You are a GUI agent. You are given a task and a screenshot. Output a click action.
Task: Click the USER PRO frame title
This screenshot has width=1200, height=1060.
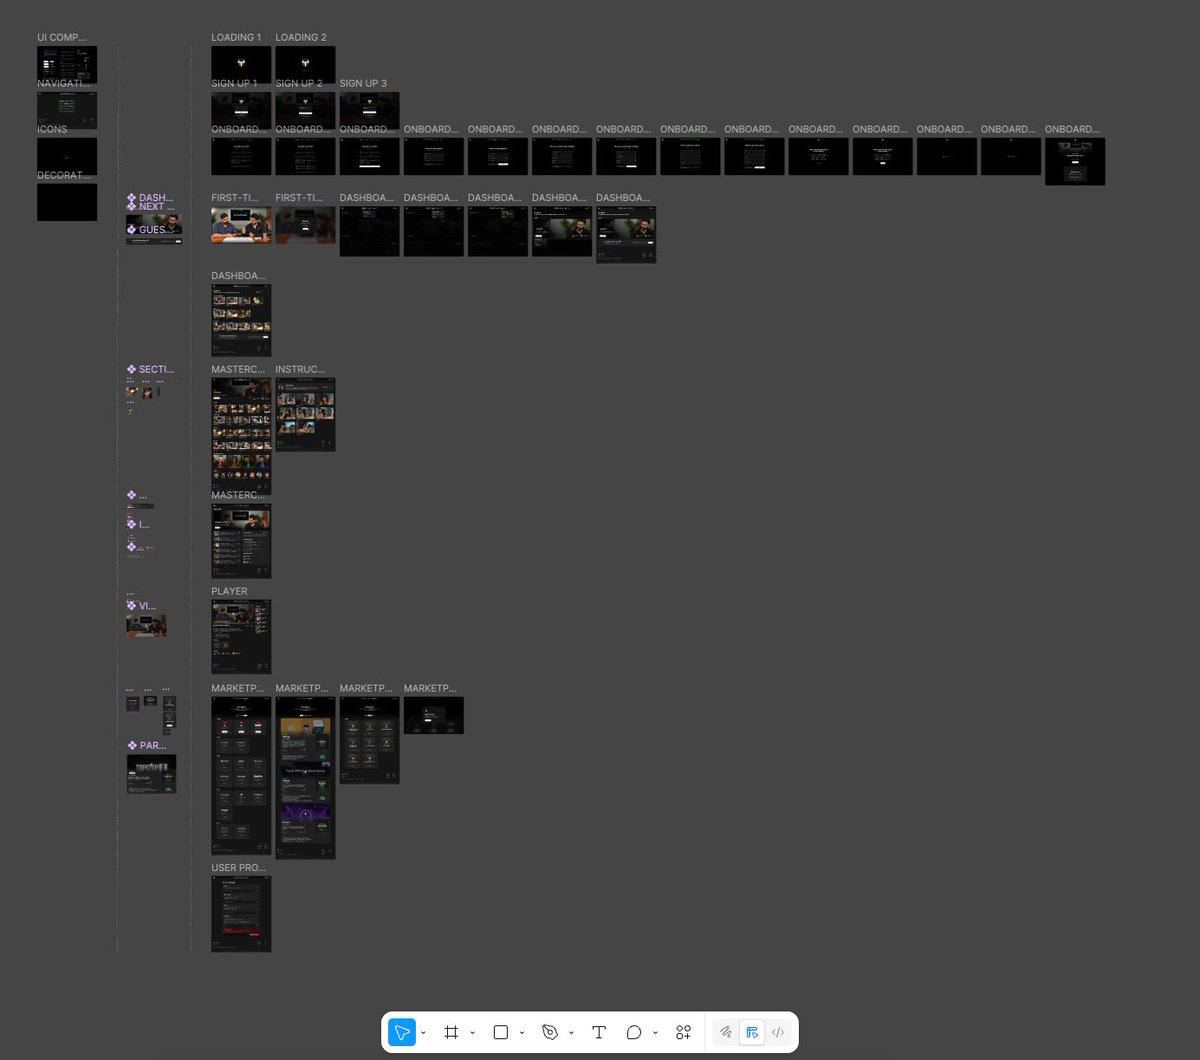pyautogui.click(x=238, y=867)
